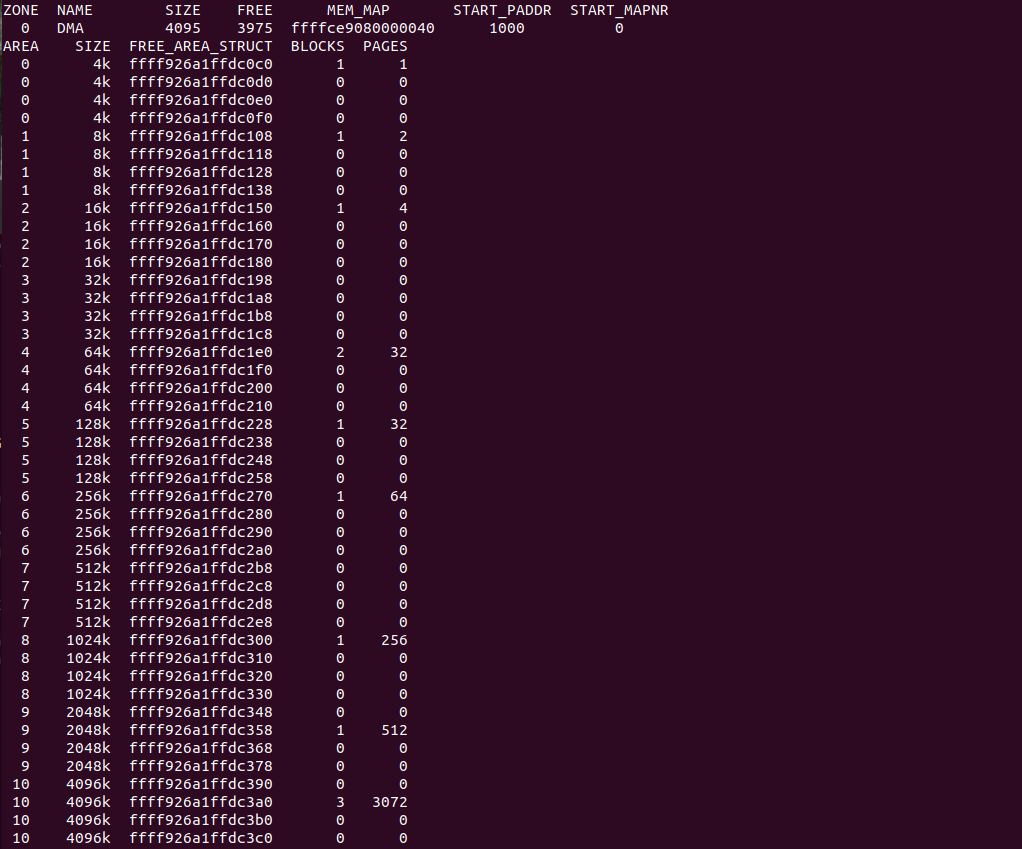Screen dimensions: 1022x849
Task: Click the DMA zone name
Action: [70, 28]
